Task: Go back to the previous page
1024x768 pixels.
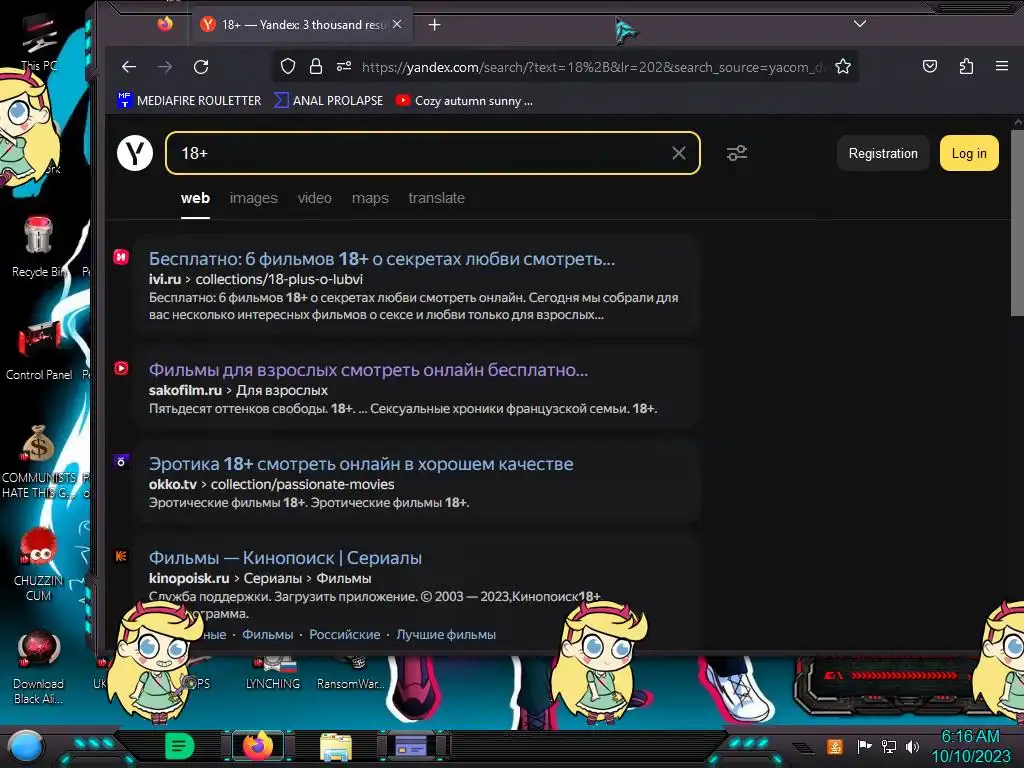Action: pos(129,67)
